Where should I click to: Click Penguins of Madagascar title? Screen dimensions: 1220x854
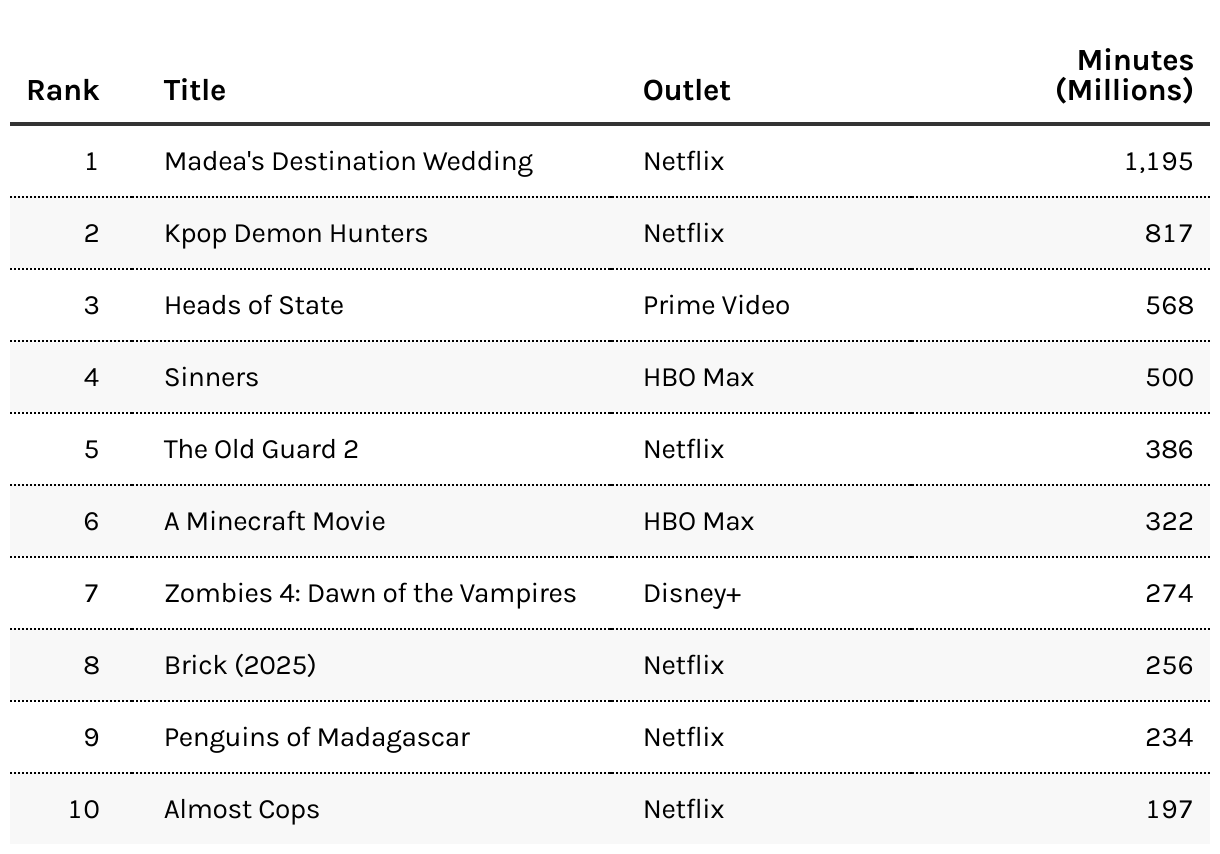[x=317, y=738]
